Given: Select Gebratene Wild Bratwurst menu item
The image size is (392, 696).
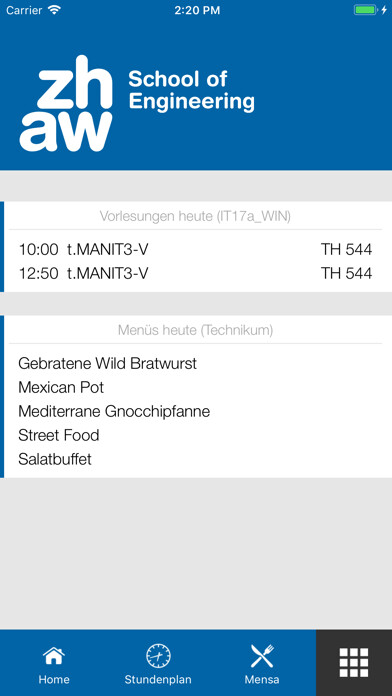Looking at the screenshot, I should point(107,364).
